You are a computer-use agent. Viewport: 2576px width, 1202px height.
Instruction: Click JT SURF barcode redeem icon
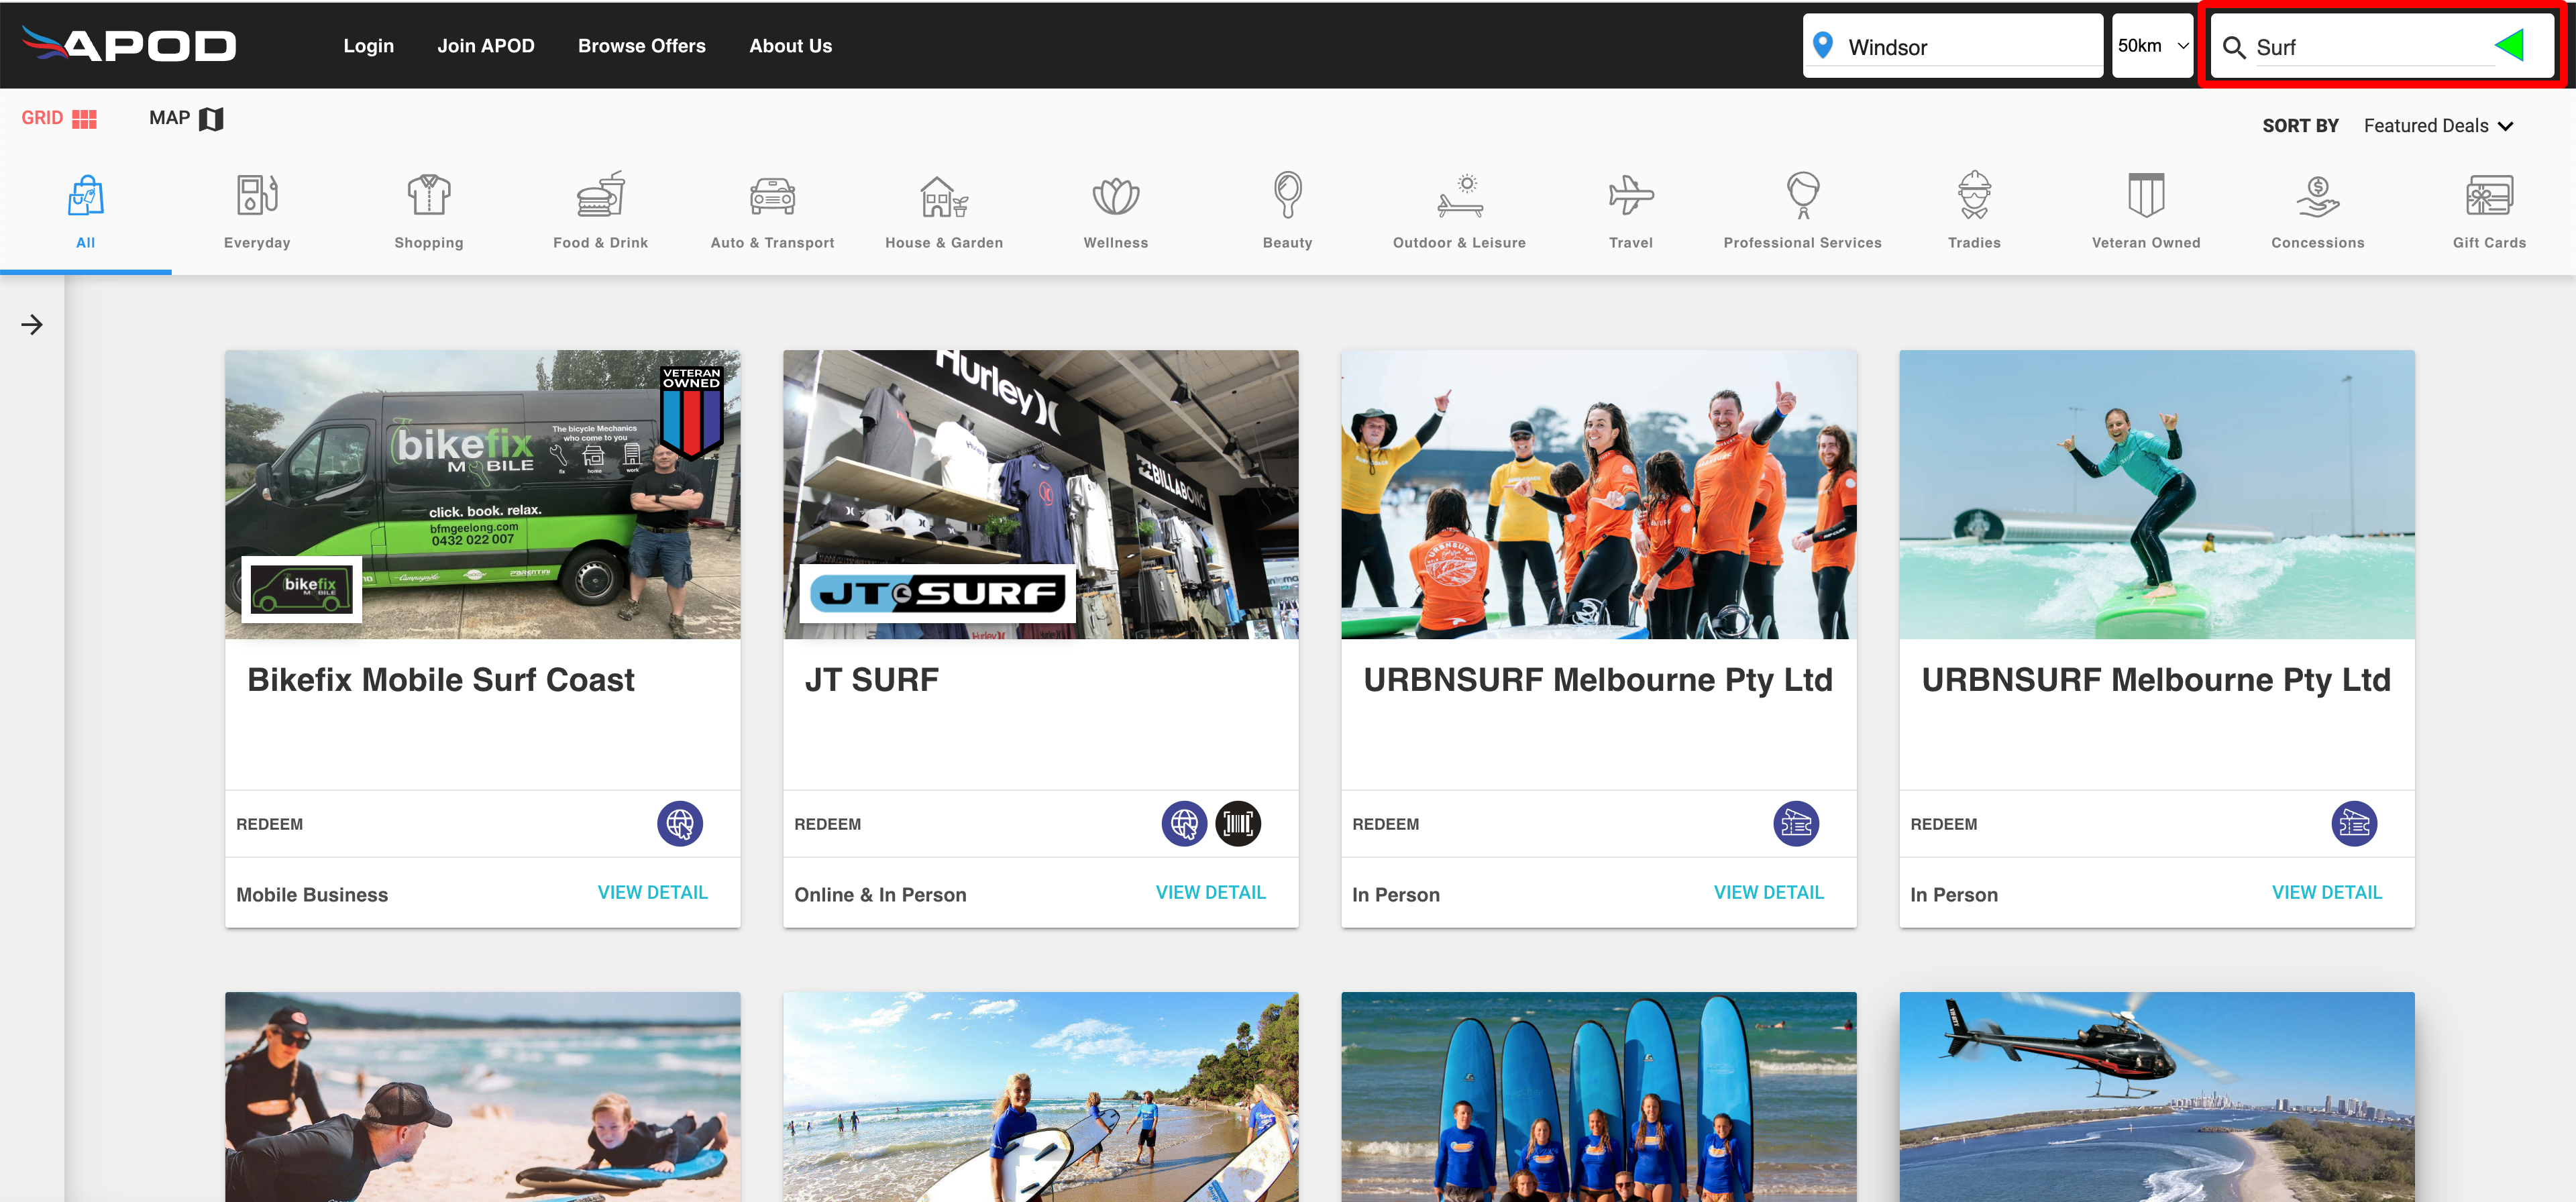(1238, 824)
